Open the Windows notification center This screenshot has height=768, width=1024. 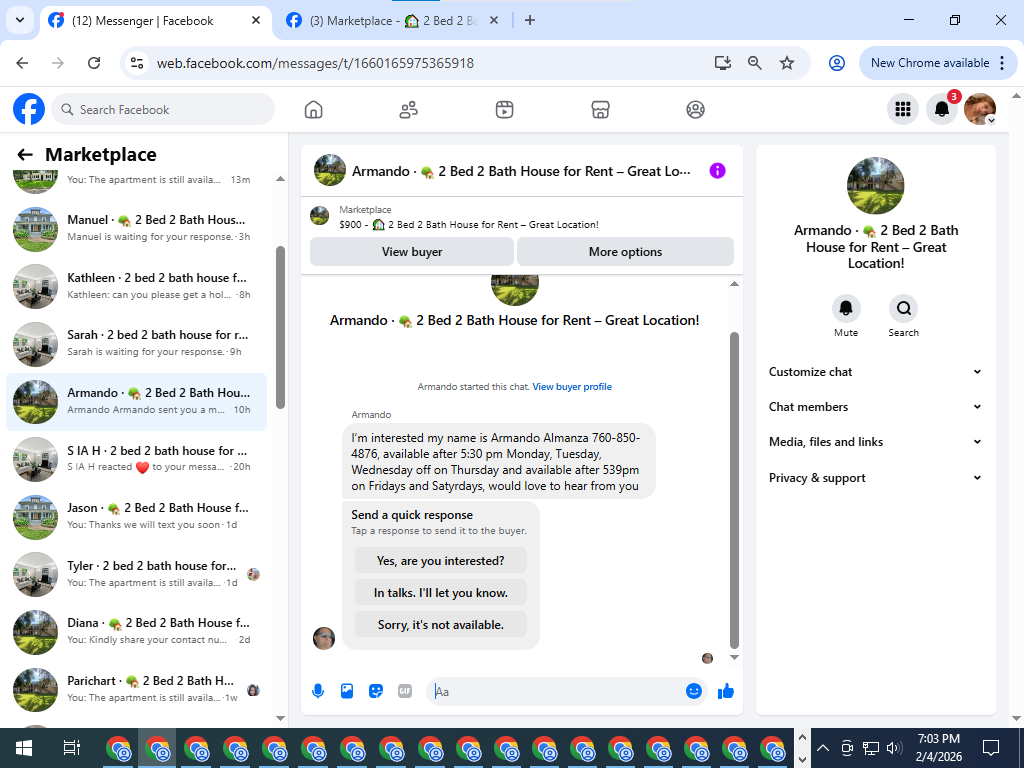point(991,748)
